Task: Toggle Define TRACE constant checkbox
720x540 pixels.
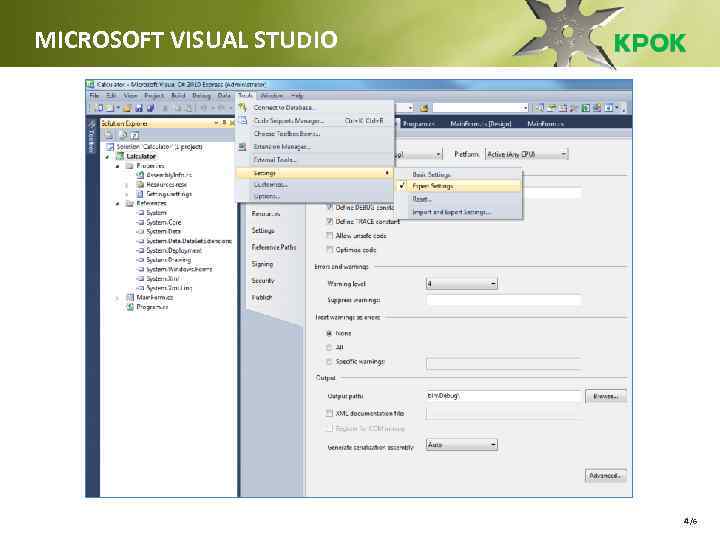Action: pyautogui.click(x=329, y=221)
